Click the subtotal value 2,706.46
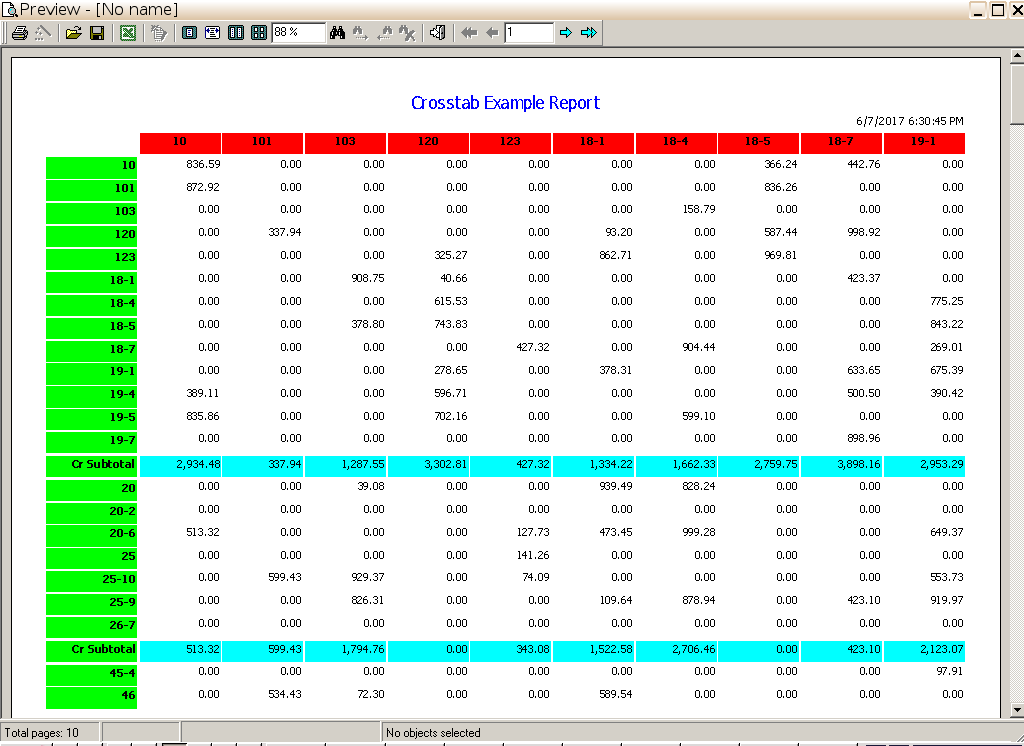1024x746 pixels. point(694,650)
